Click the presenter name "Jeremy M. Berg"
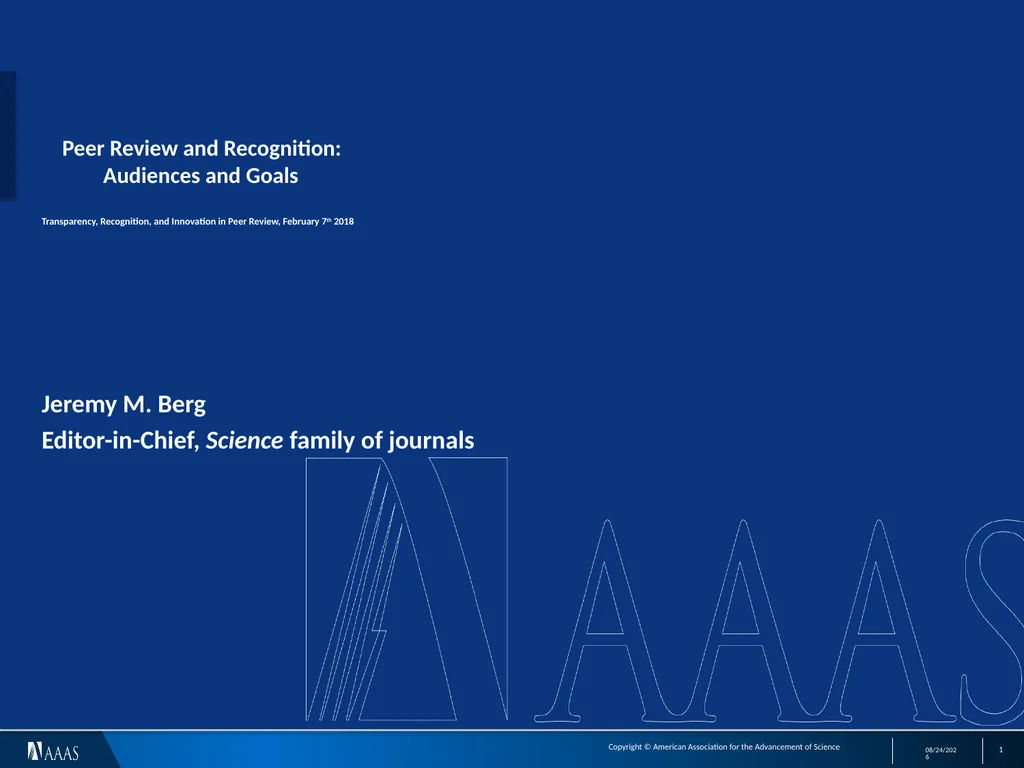The width and height of the screenshot is (1024, 768). (x=123, y=404)
